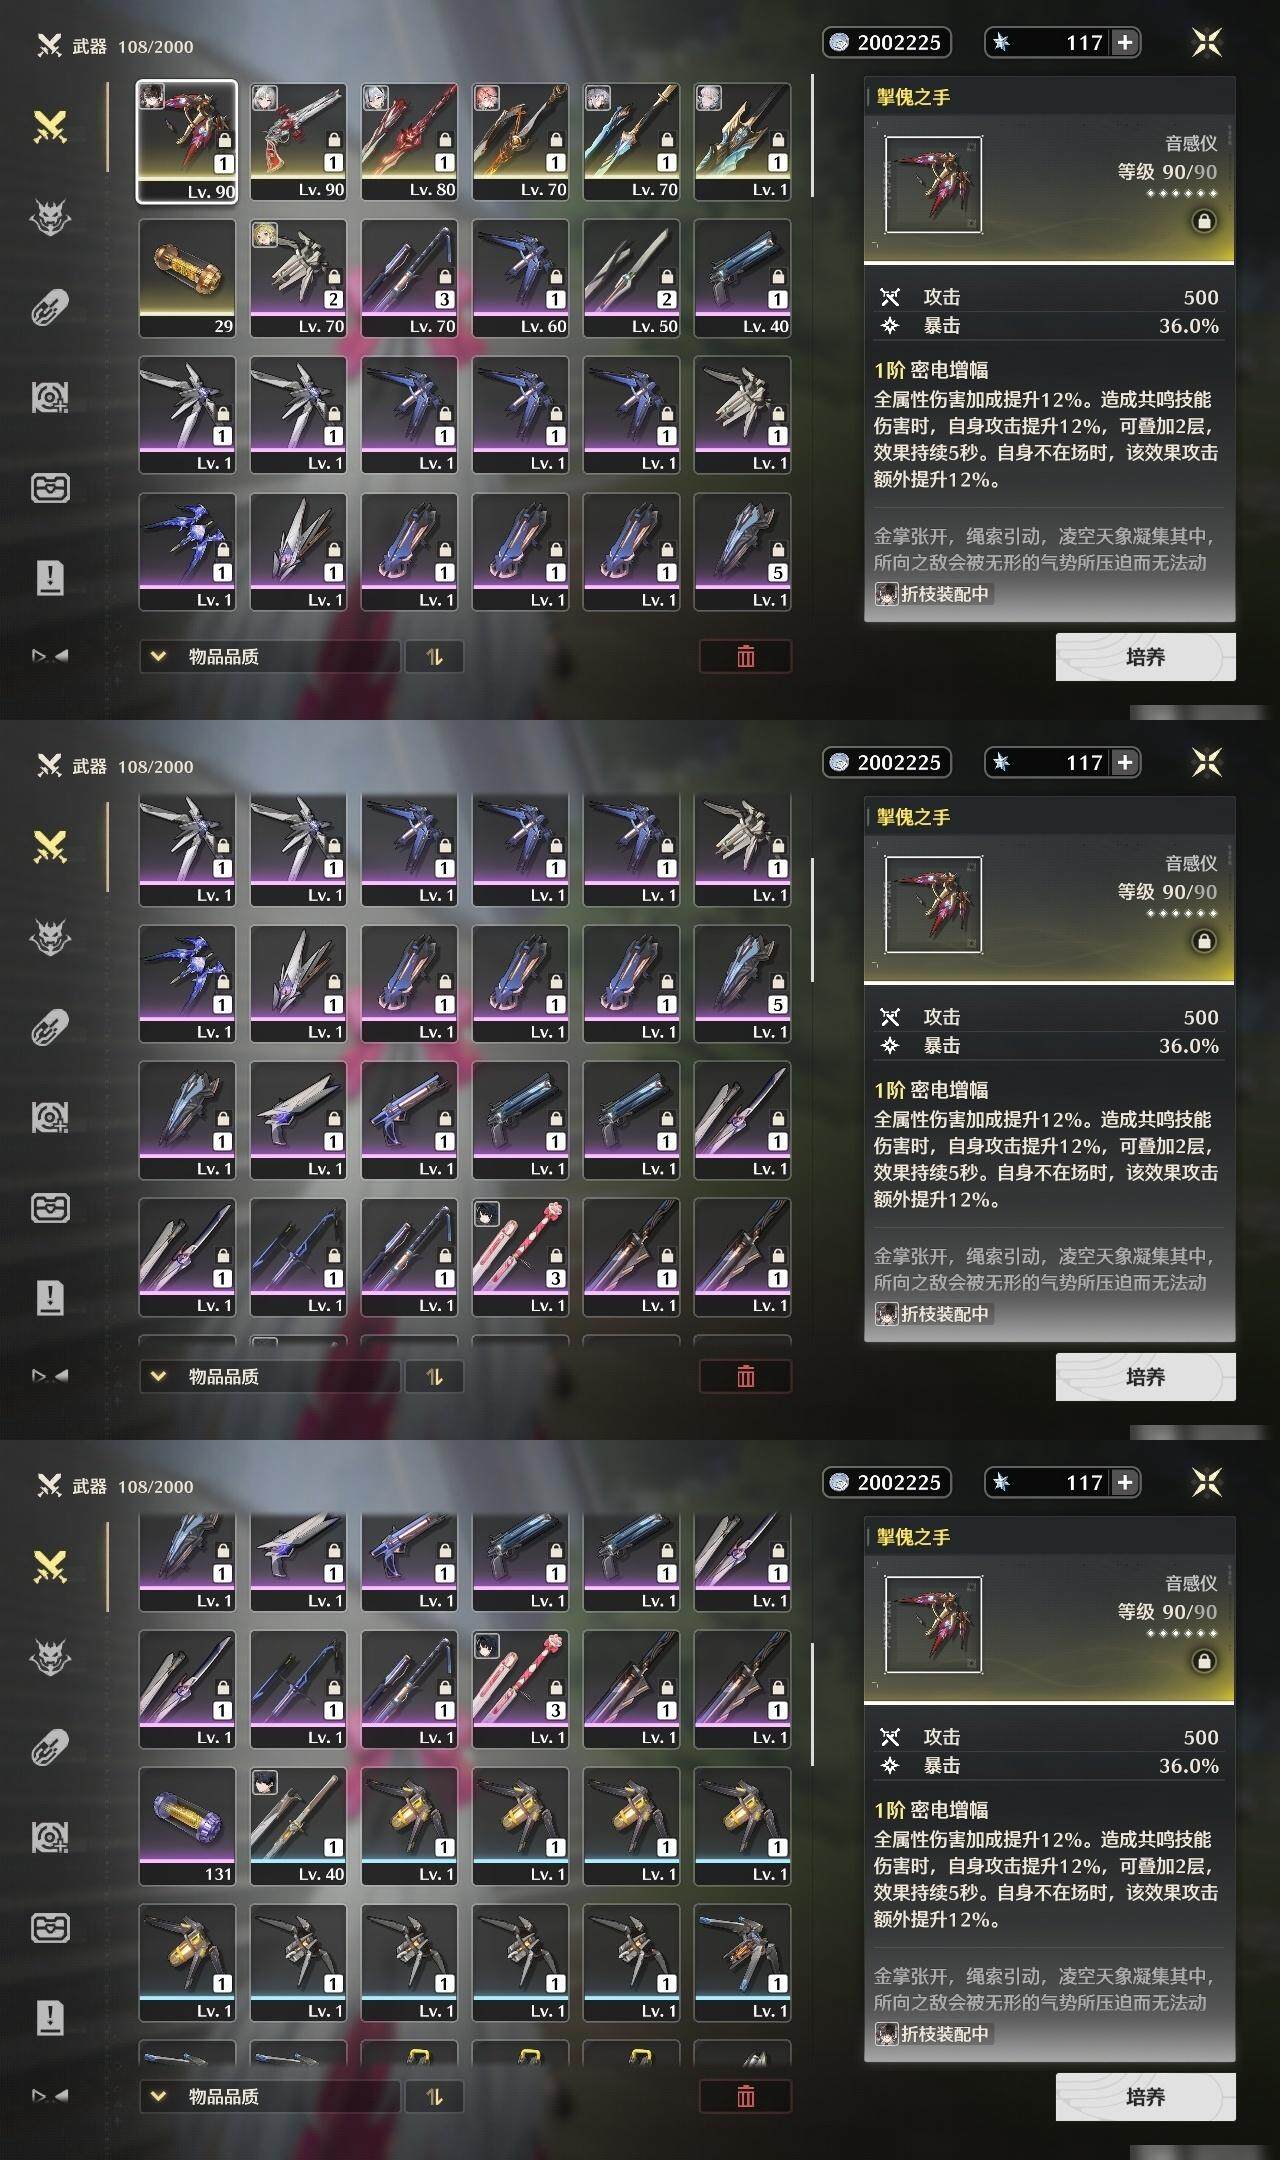Toggle the weapon lock in top screenshot's detail panel
Screen dimensions: 1280x2160
1204,221
